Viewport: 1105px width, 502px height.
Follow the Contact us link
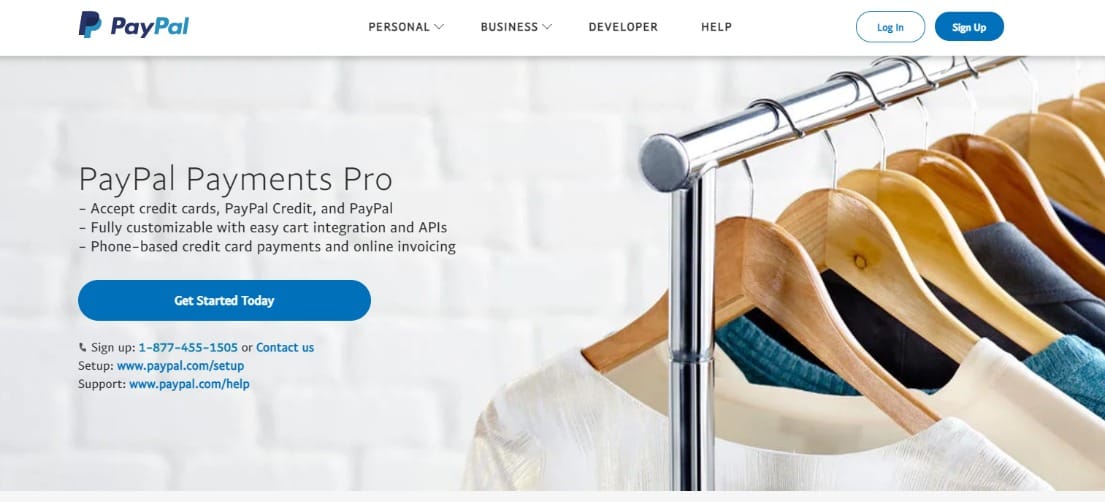285,348
